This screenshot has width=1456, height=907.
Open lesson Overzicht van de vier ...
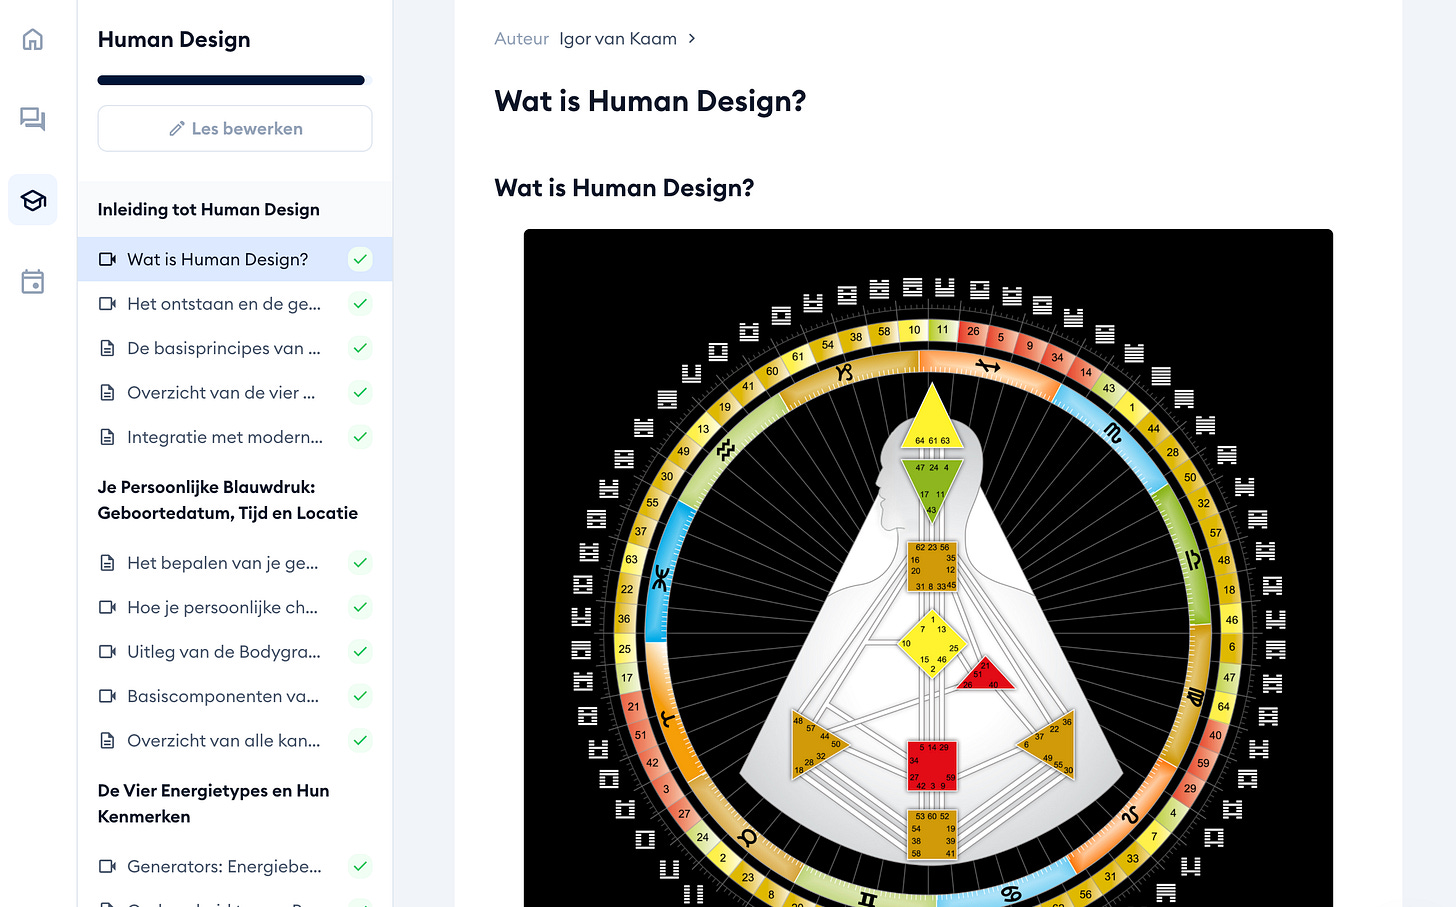[x=235, y=393]
